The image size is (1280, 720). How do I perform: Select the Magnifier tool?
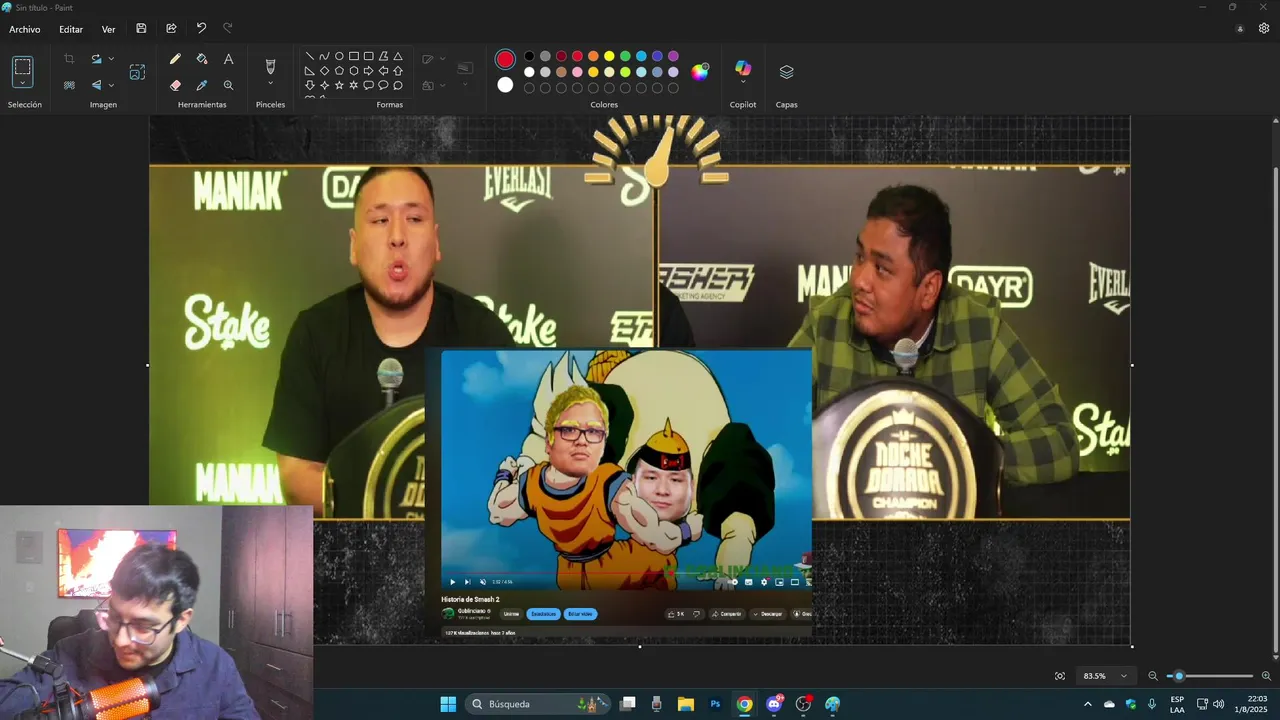[x=228, y=85]
